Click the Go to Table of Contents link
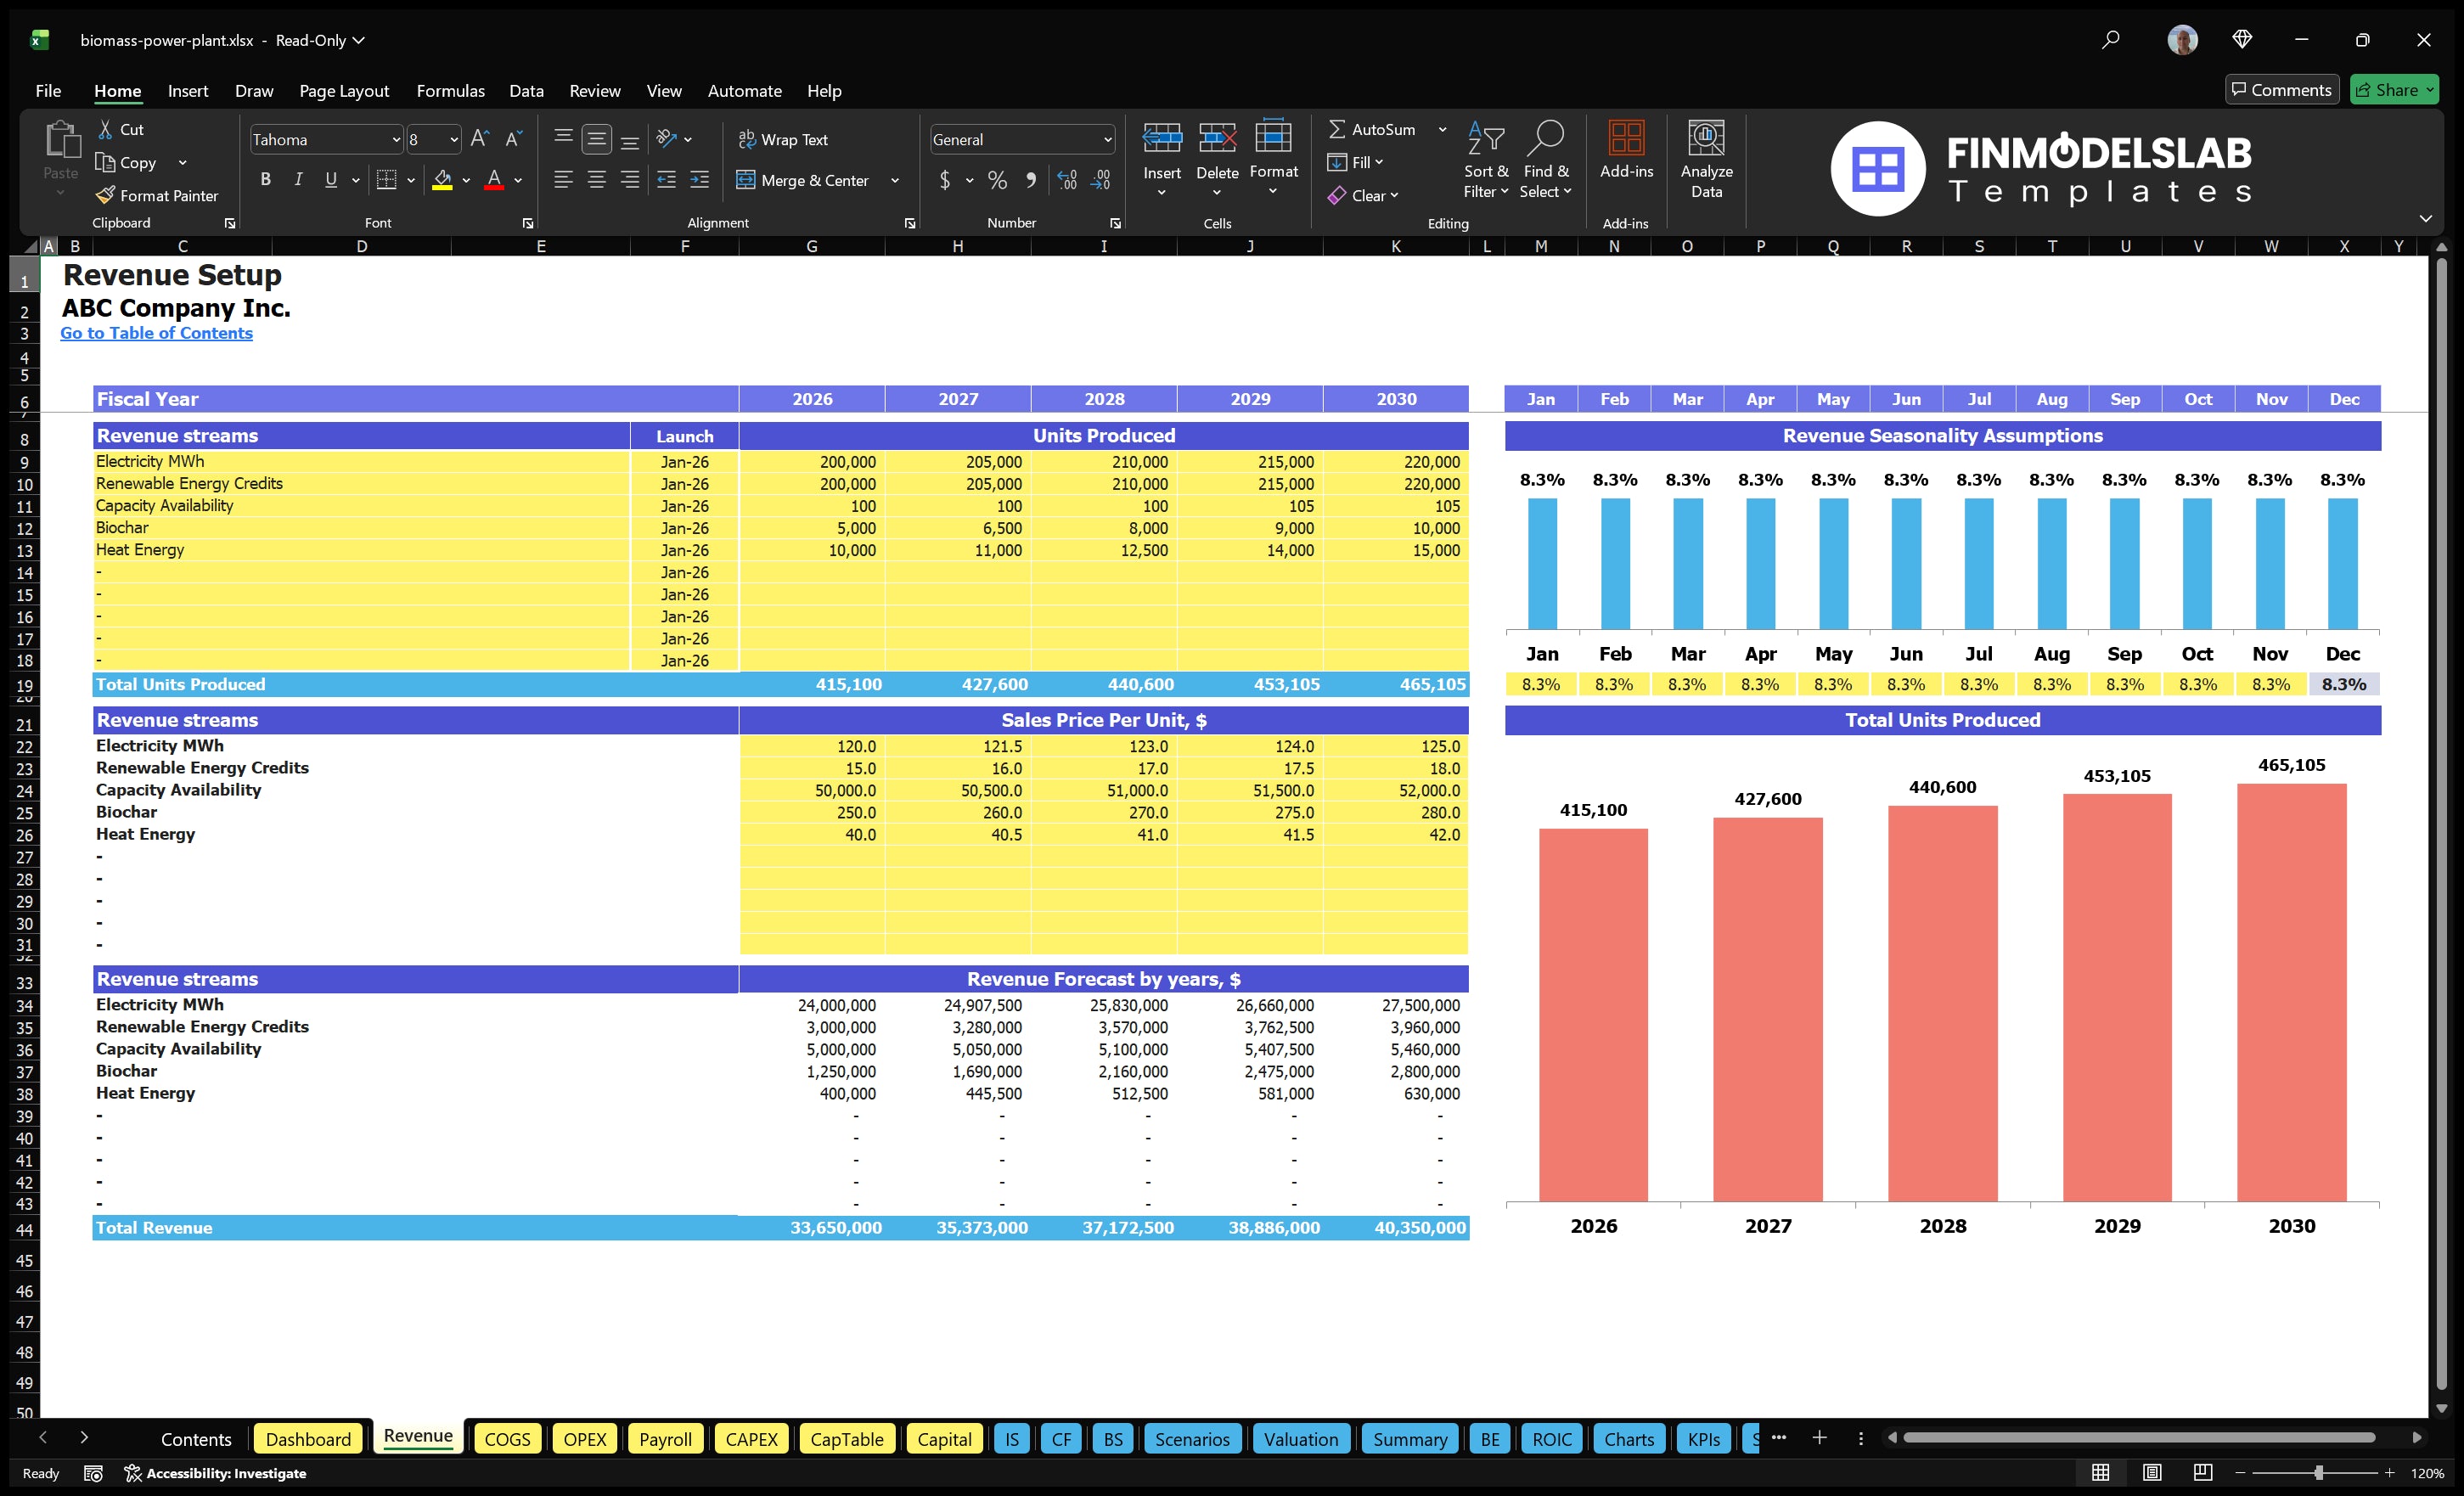 coord(156,333)
